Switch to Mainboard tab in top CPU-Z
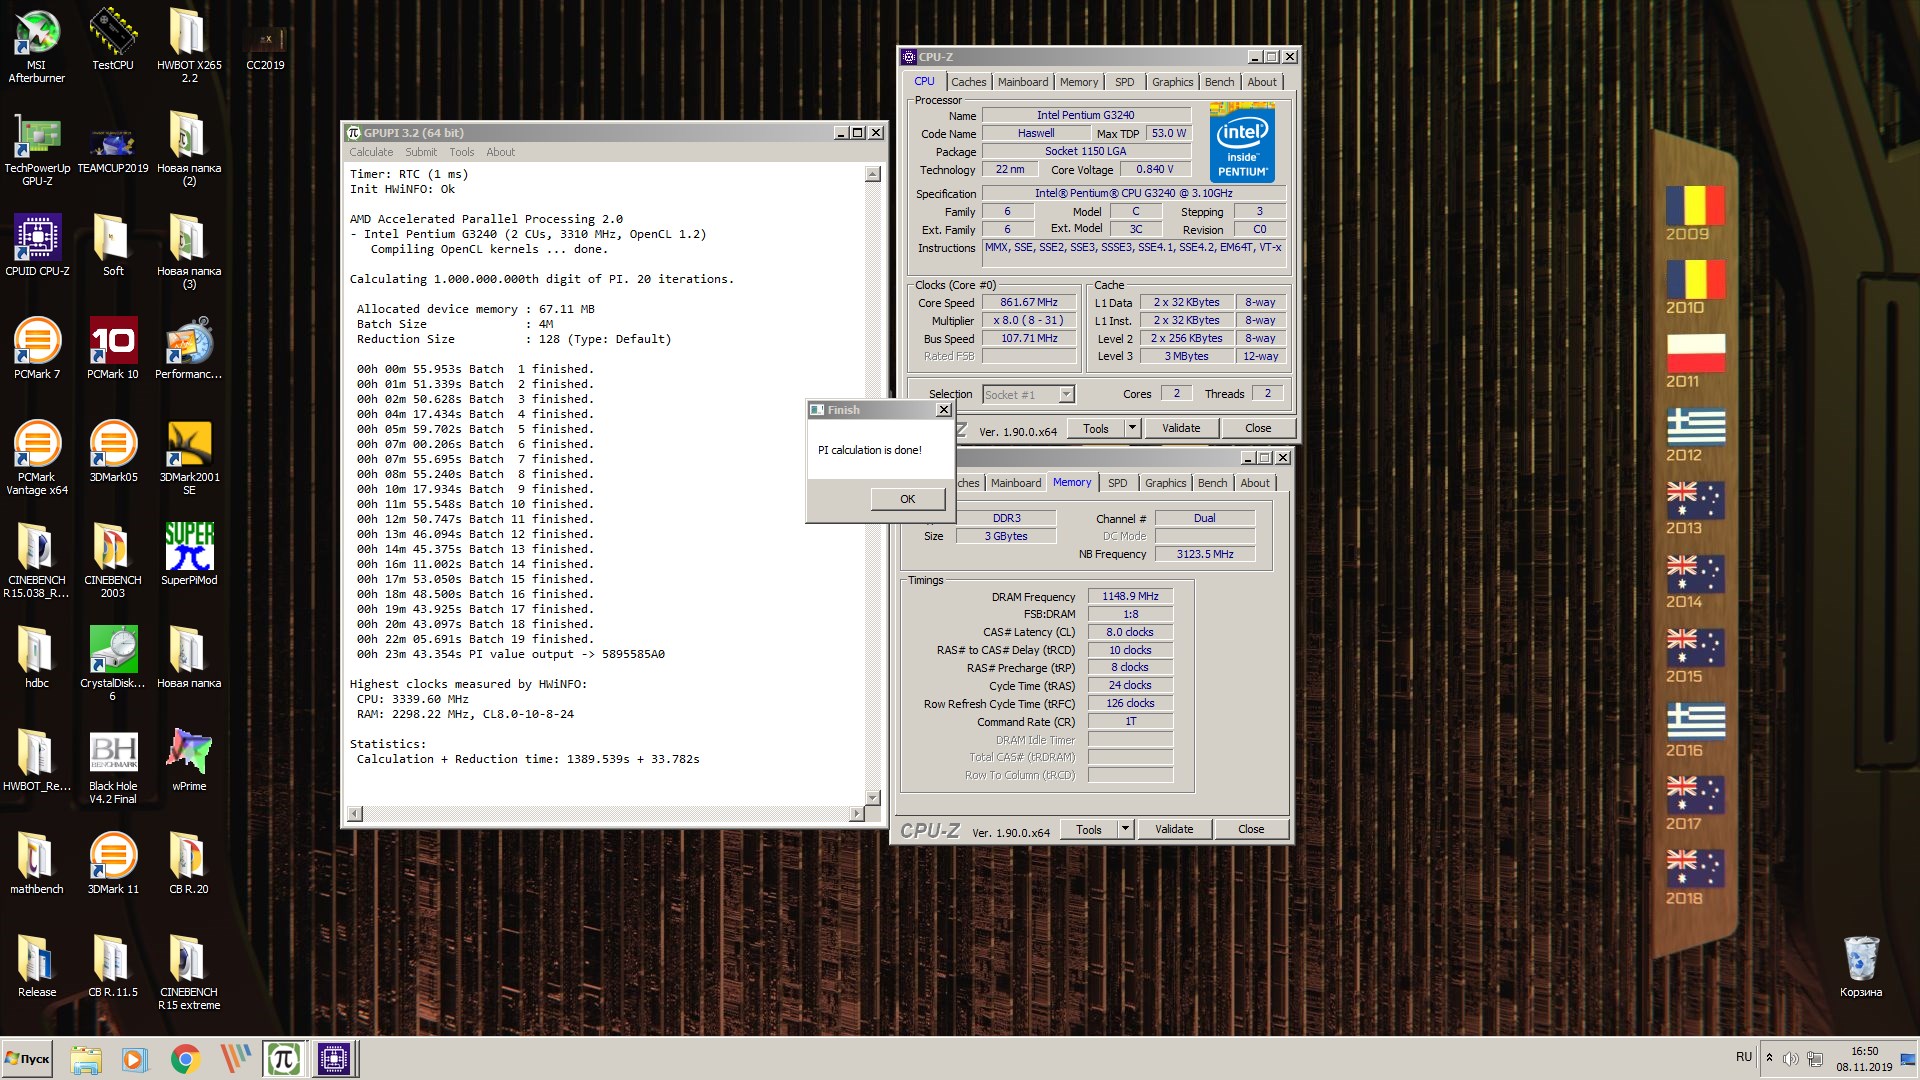The width and height of the screenshot is (1920, 1080). click(x=1023, y=82)
